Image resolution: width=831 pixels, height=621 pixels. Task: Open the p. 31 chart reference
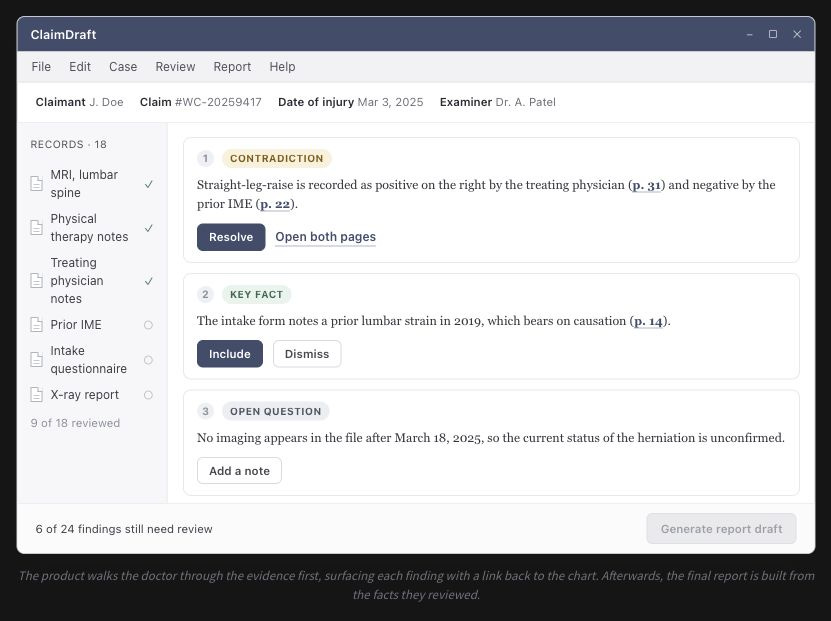pos(647,185)
